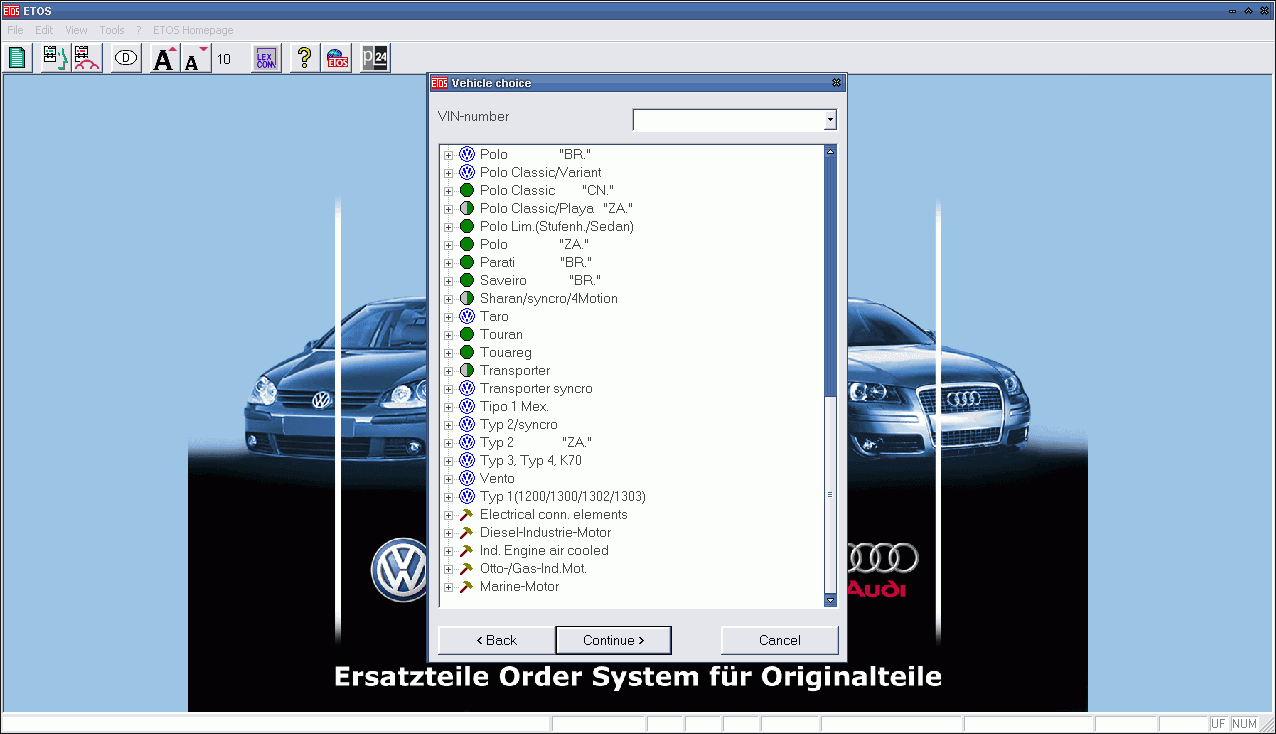The height and width of the screenshot is (734, 1276).
Task: Click the VW icon beside Typ 2/syncro
Action: coord(466,424)
